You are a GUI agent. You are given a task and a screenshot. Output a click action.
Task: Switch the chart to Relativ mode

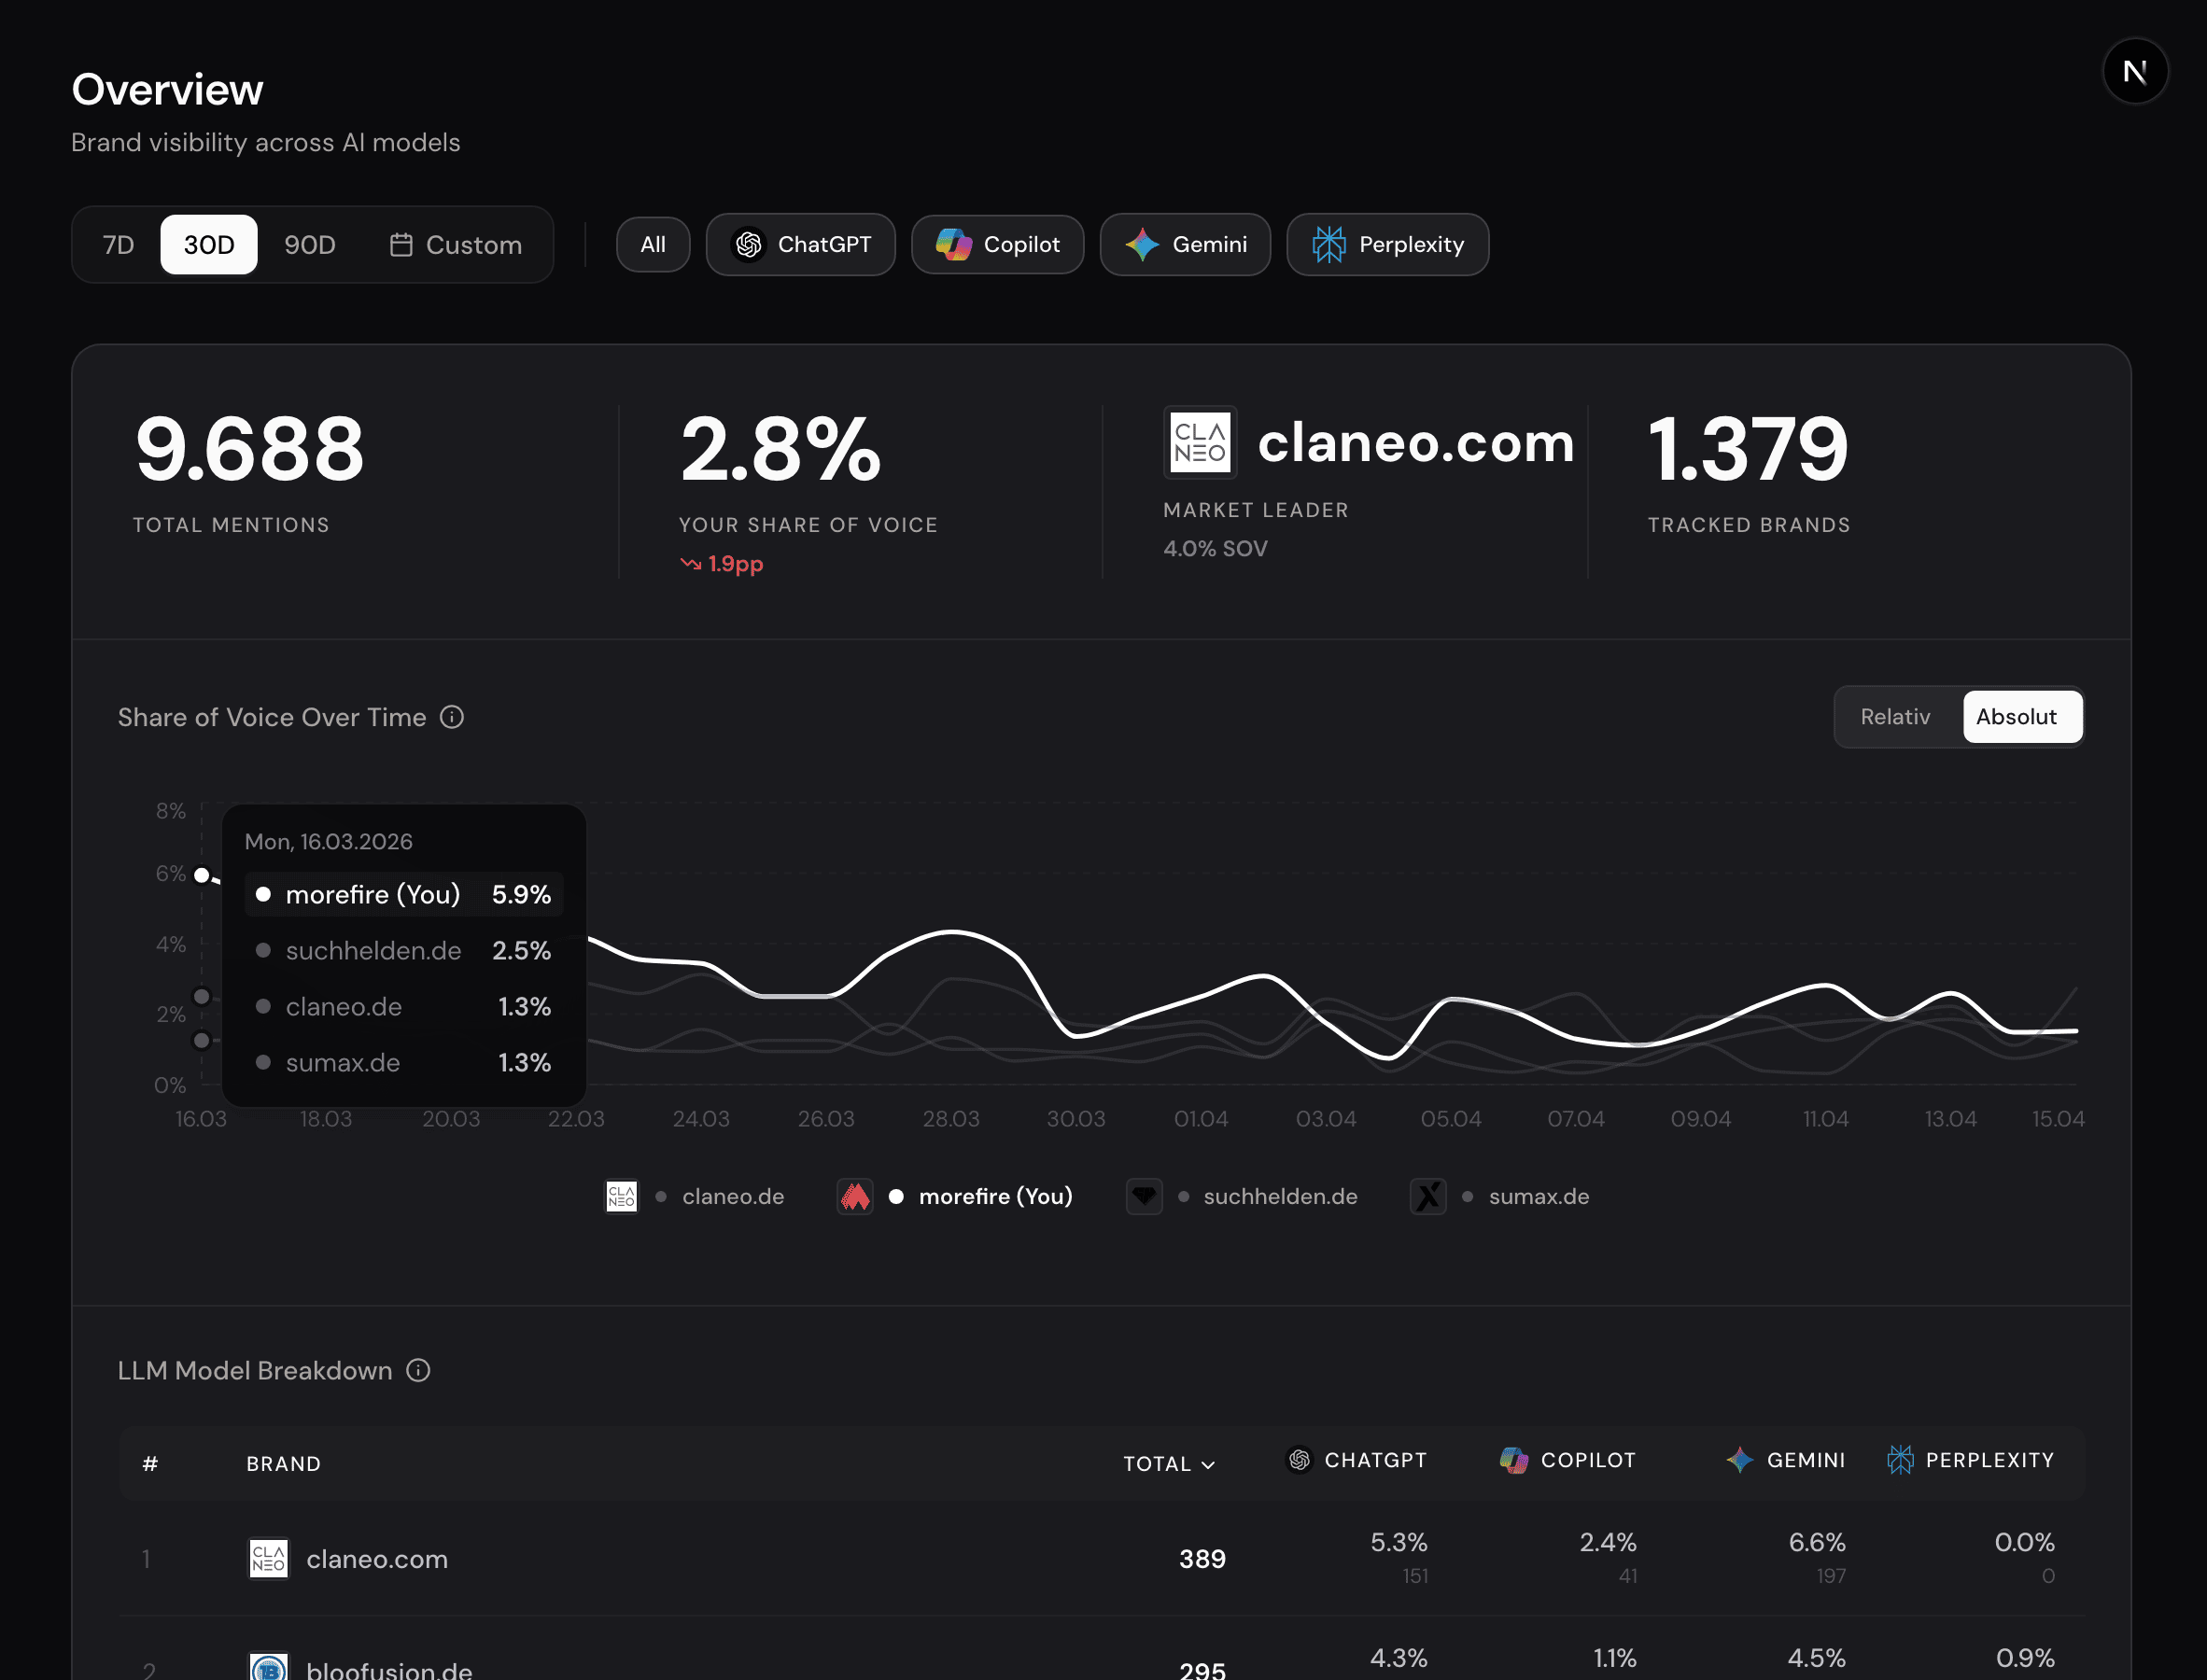click(x=1895, y=717)
